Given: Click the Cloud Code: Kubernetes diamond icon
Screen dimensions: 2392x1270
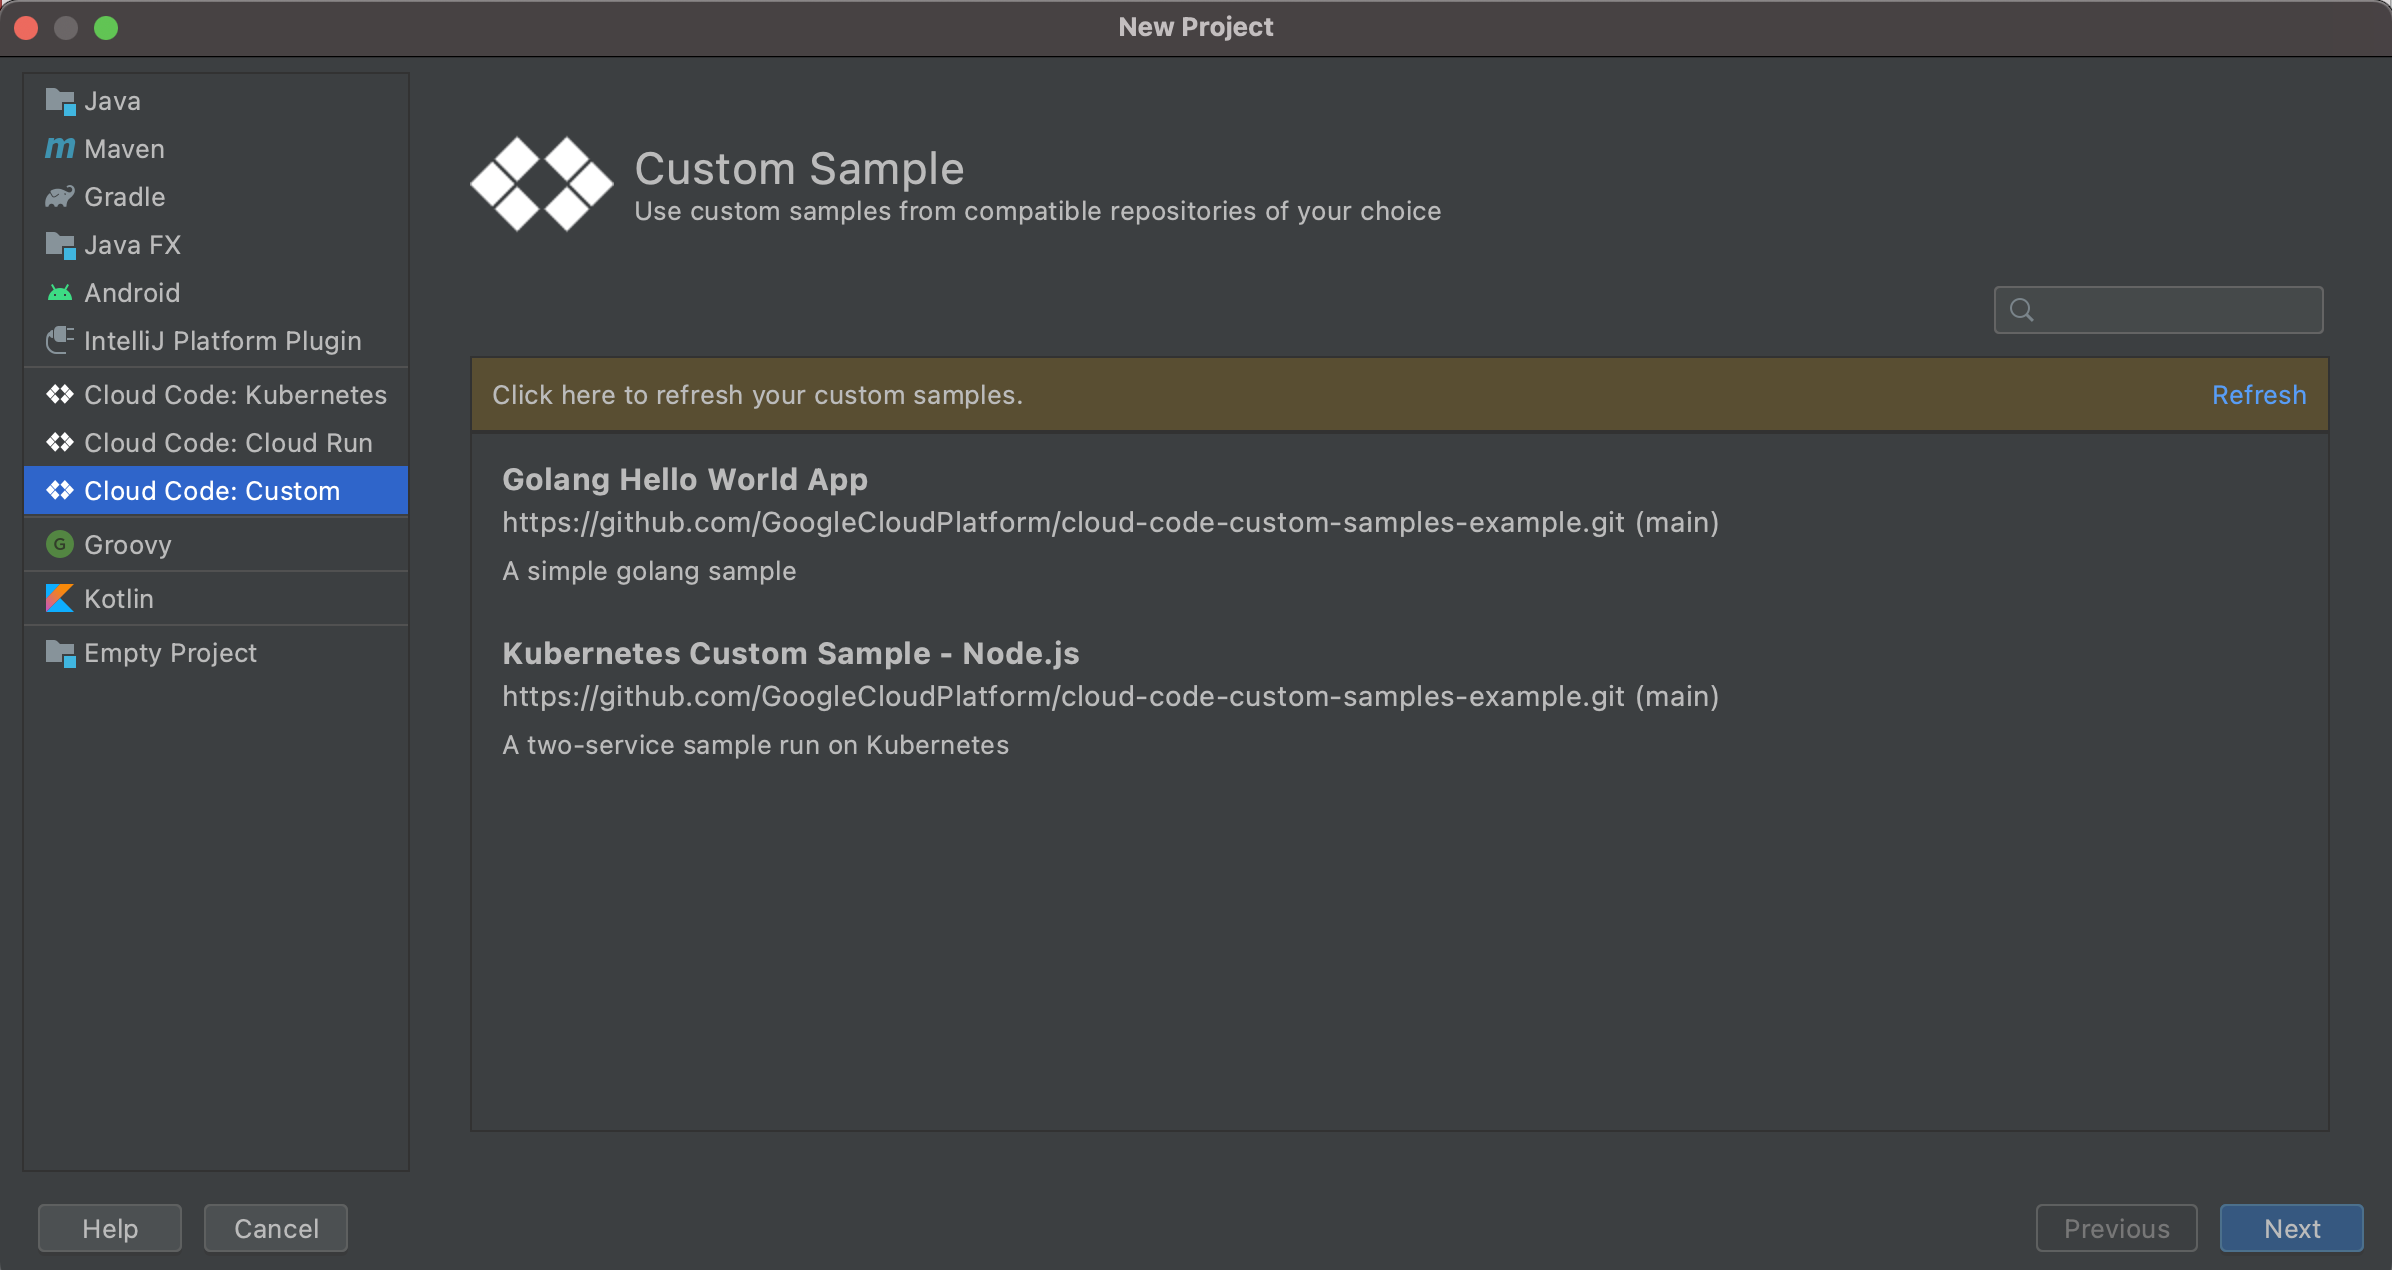Looking at the screenshot, I should [59, 394].
